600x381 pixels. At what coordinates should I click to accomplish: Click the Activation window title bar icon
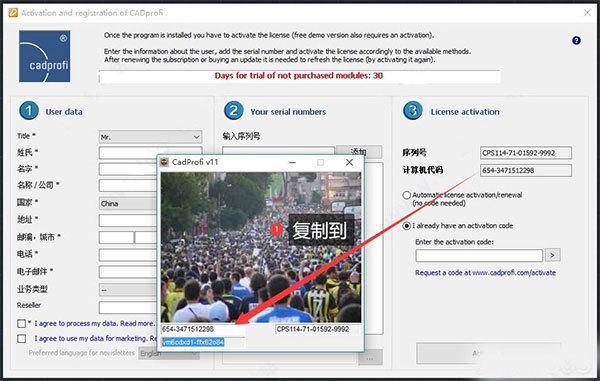point(13,13)
